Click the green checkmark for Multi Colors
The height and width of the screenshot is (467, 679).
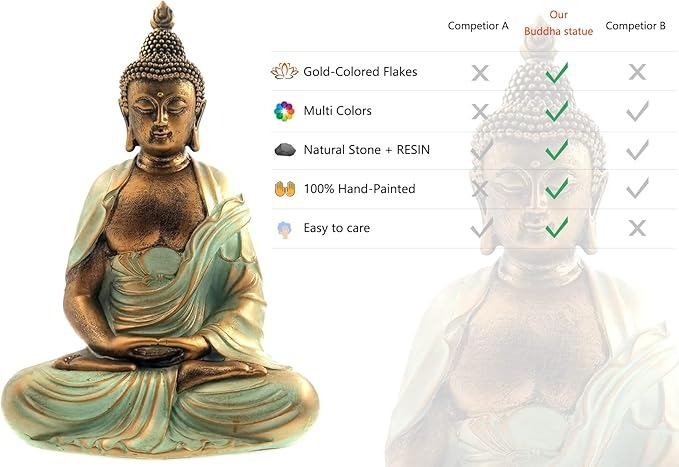(557, 111)
